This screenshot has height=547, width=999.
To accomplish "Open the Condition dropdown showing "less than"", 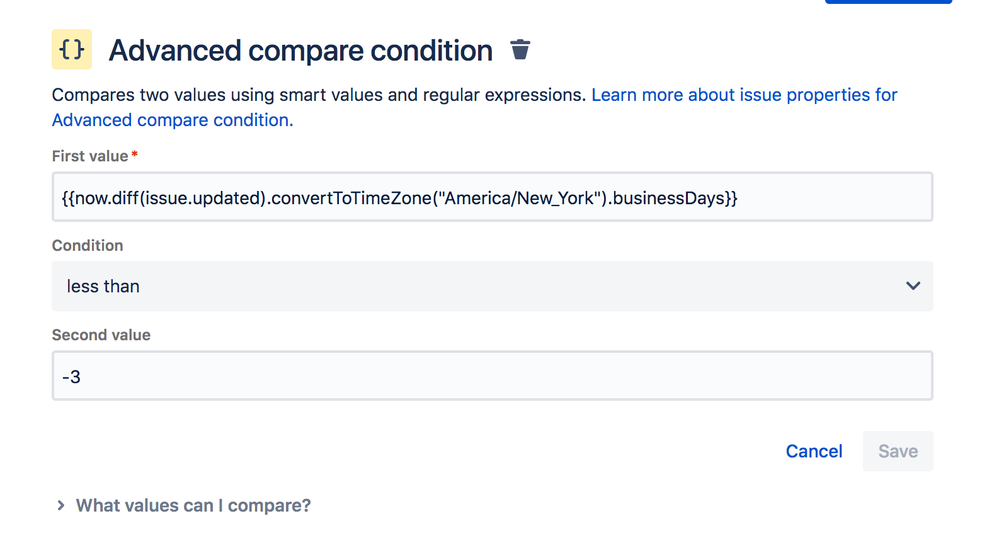I will tap(492, 286).
